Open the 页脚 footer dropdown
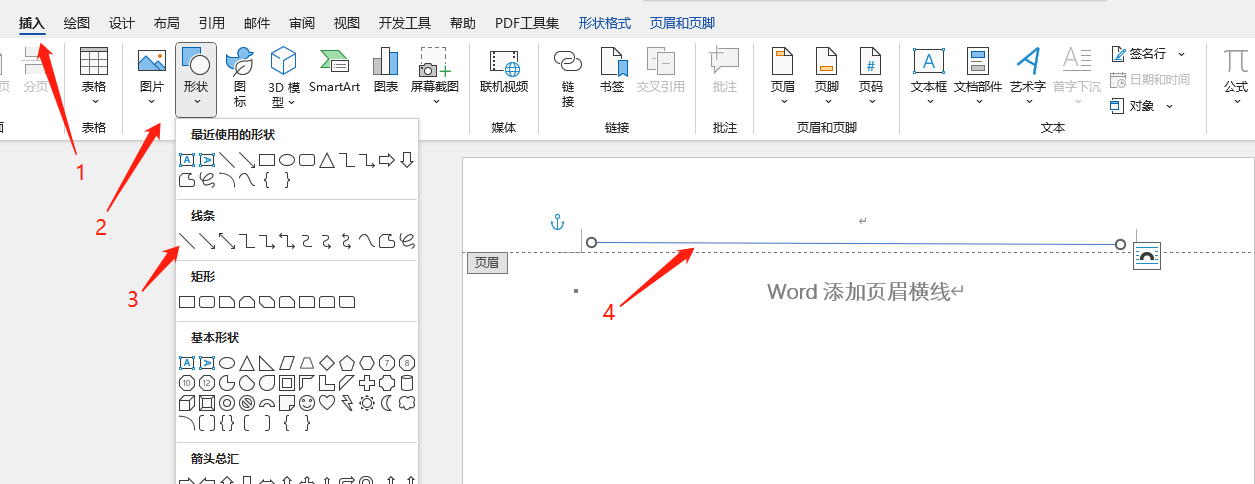 click(x=826, y=77)
